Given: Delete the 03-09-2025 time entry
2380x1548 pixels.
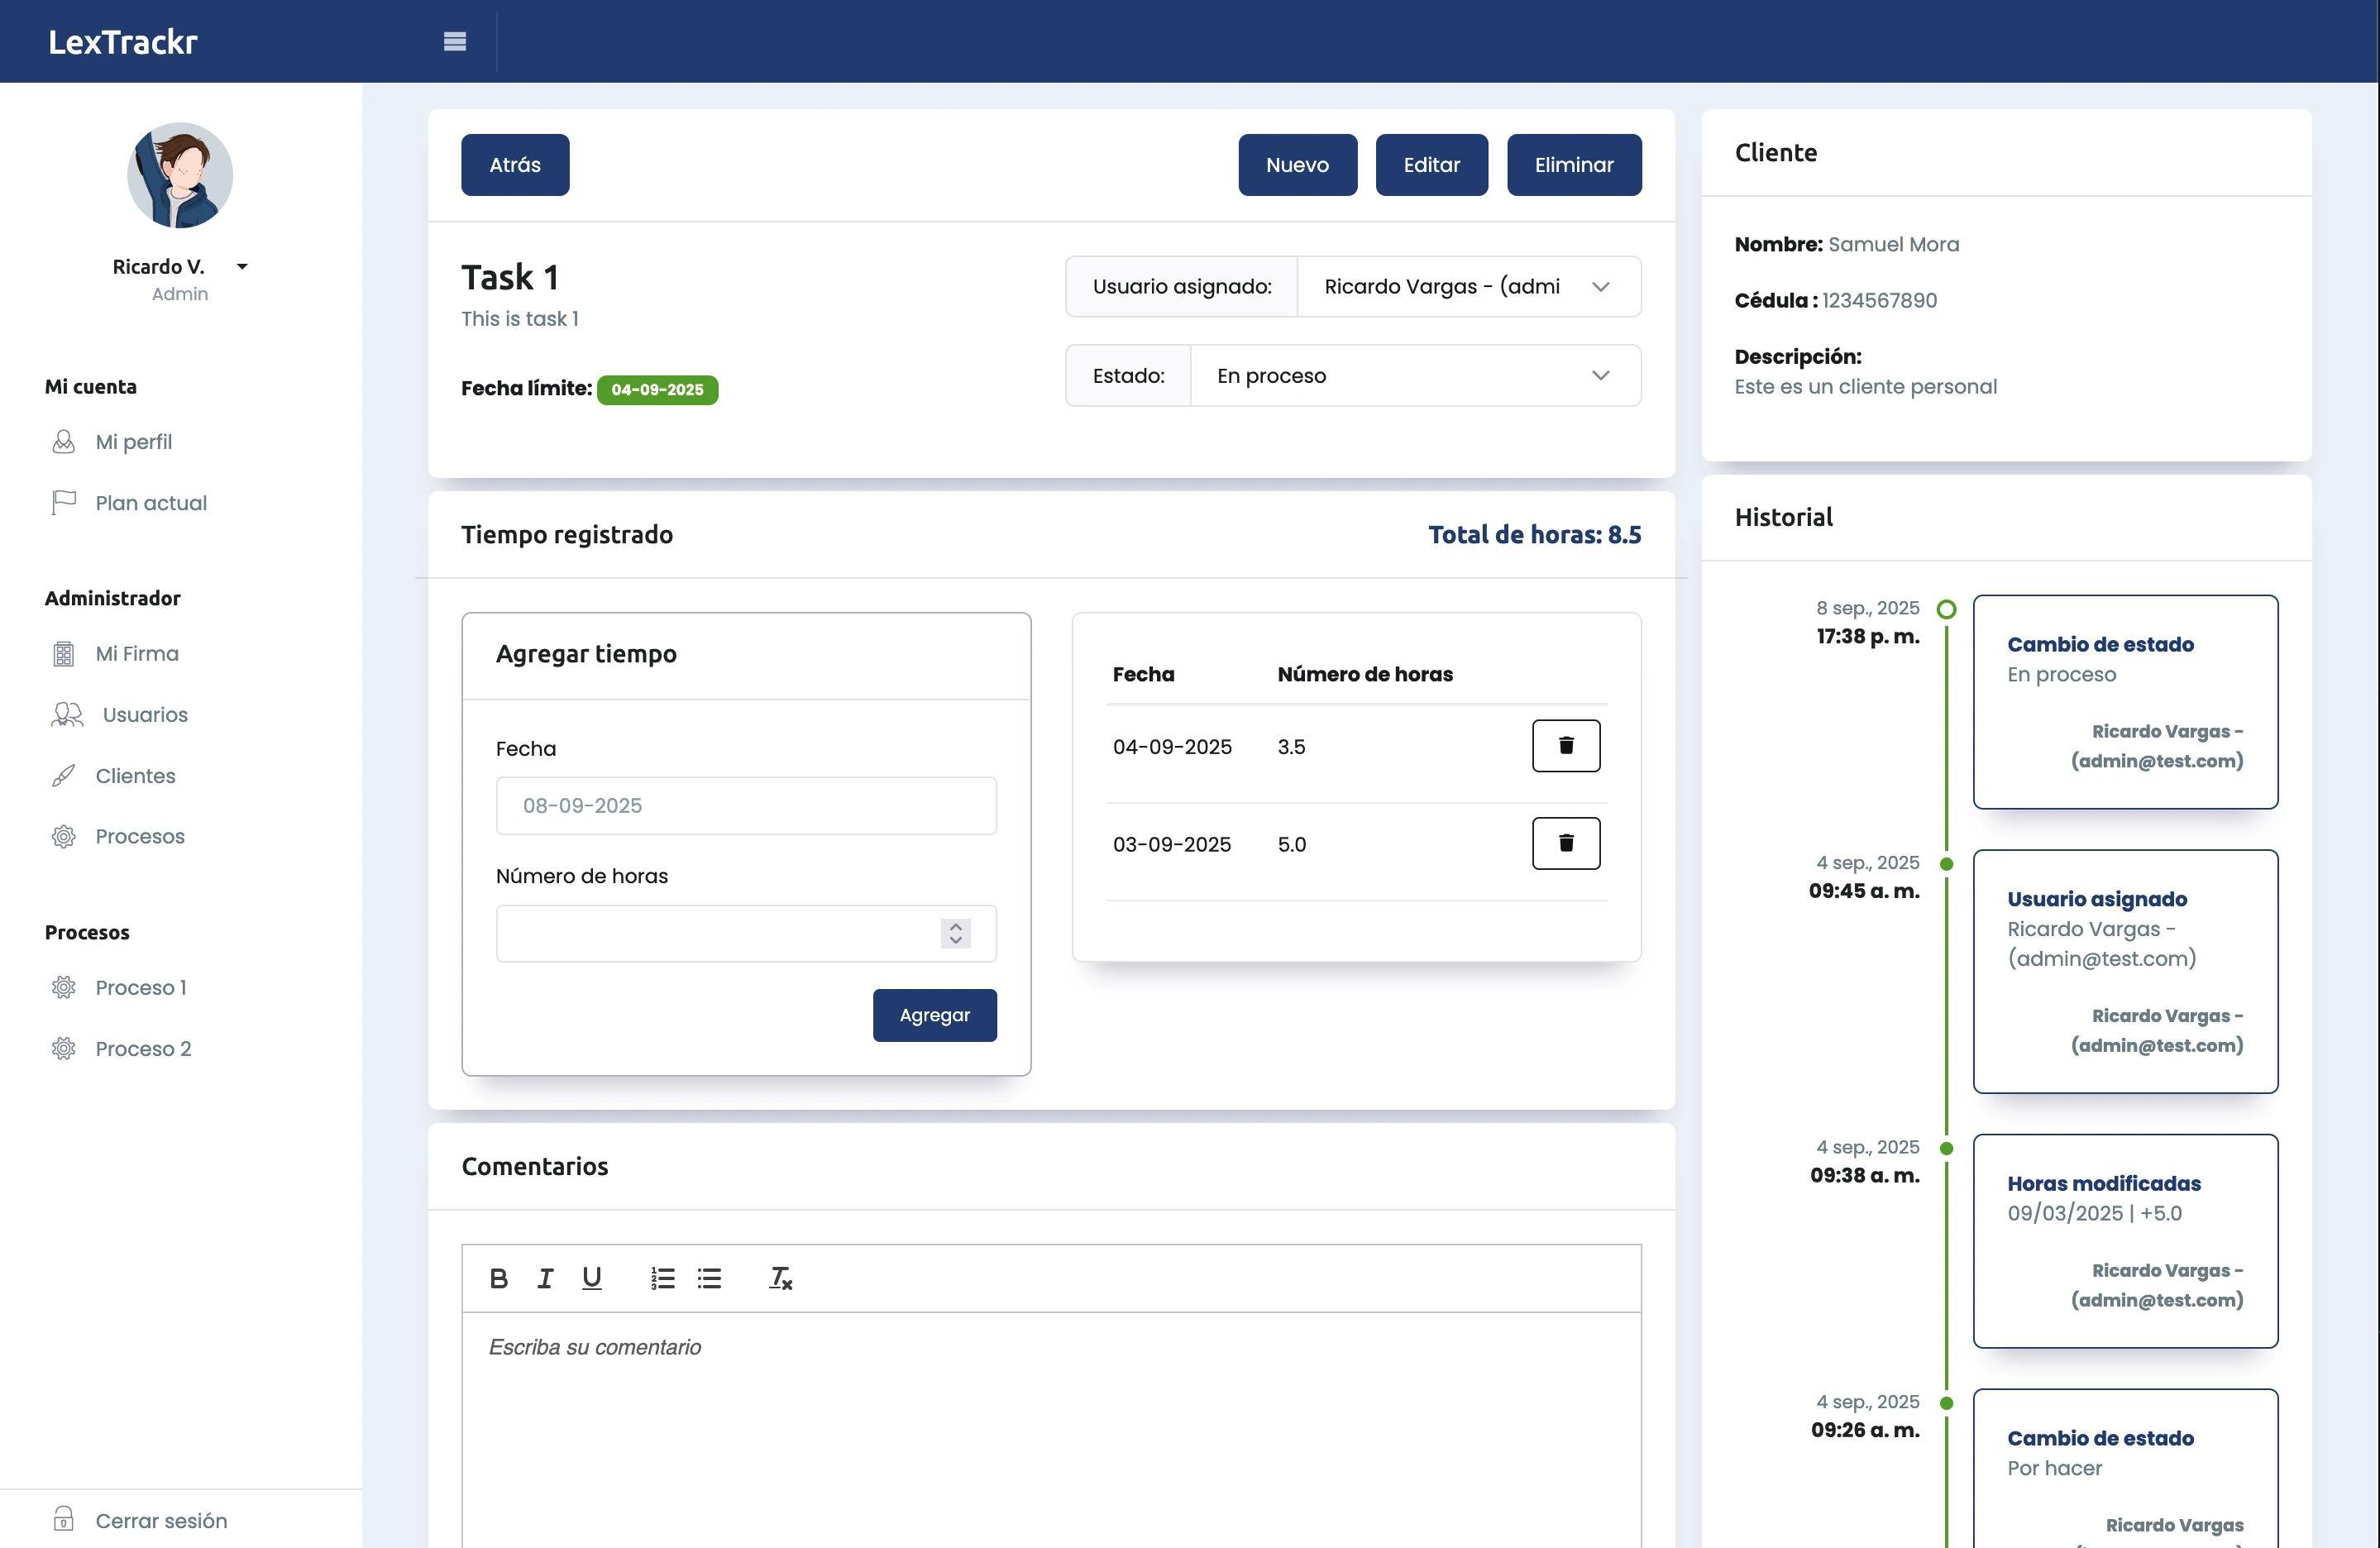Looking at the screenshot, I should [x=1566, y=843].
